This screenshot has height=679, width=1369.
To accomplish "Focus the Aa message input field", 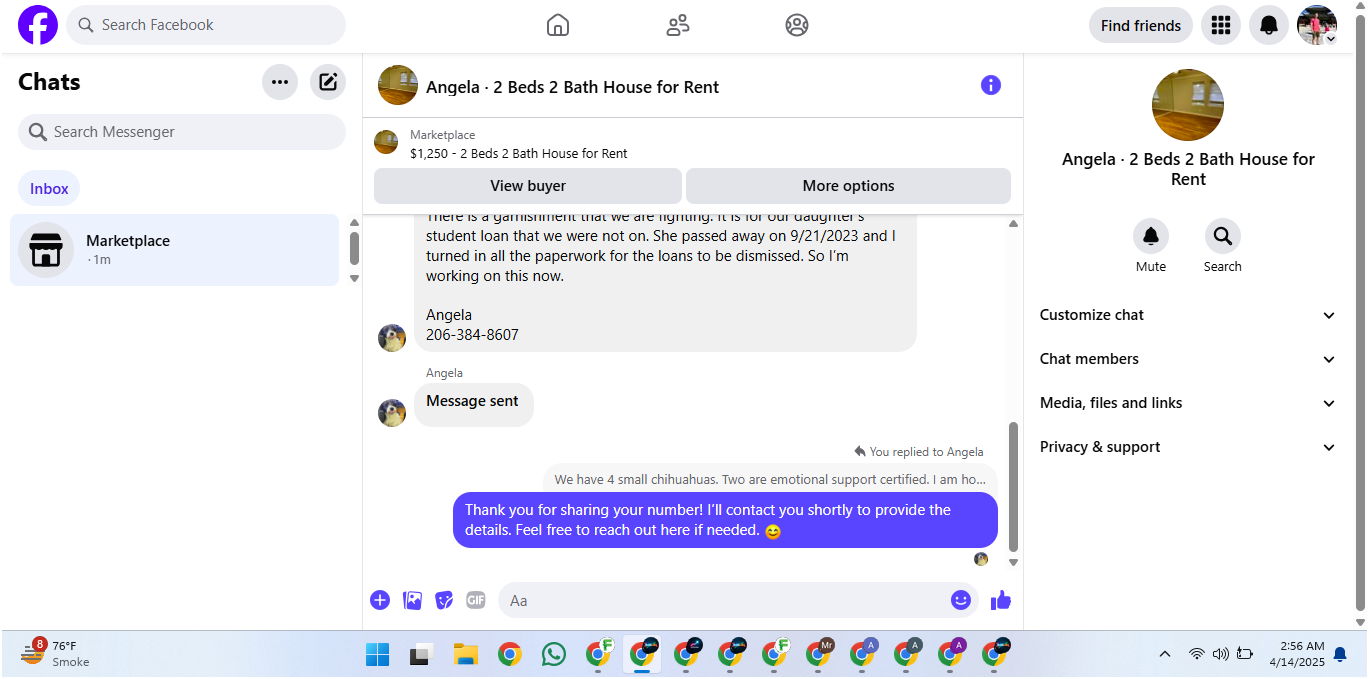I will 726,600.
